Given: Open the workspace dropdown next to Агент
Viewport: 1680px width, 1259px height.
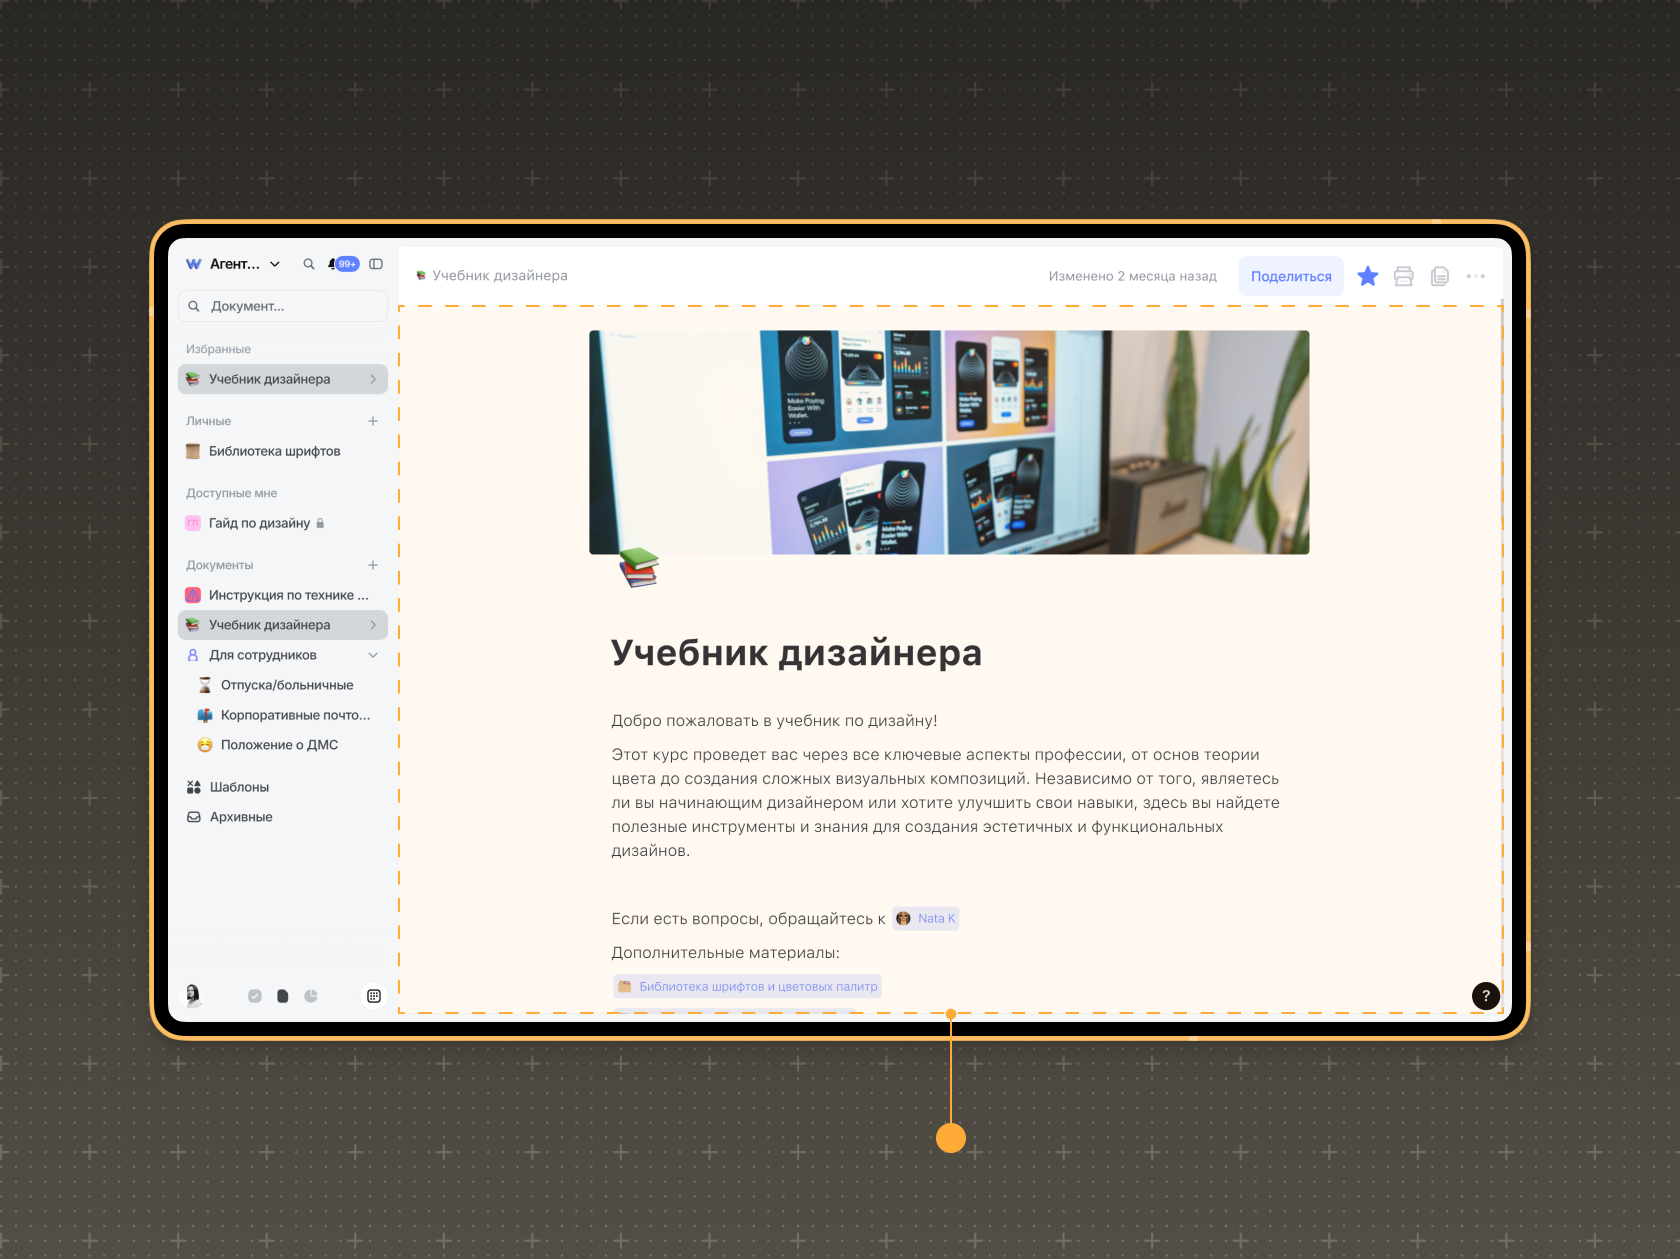Looking at the screenshot, I should click(x=275, y=264).
